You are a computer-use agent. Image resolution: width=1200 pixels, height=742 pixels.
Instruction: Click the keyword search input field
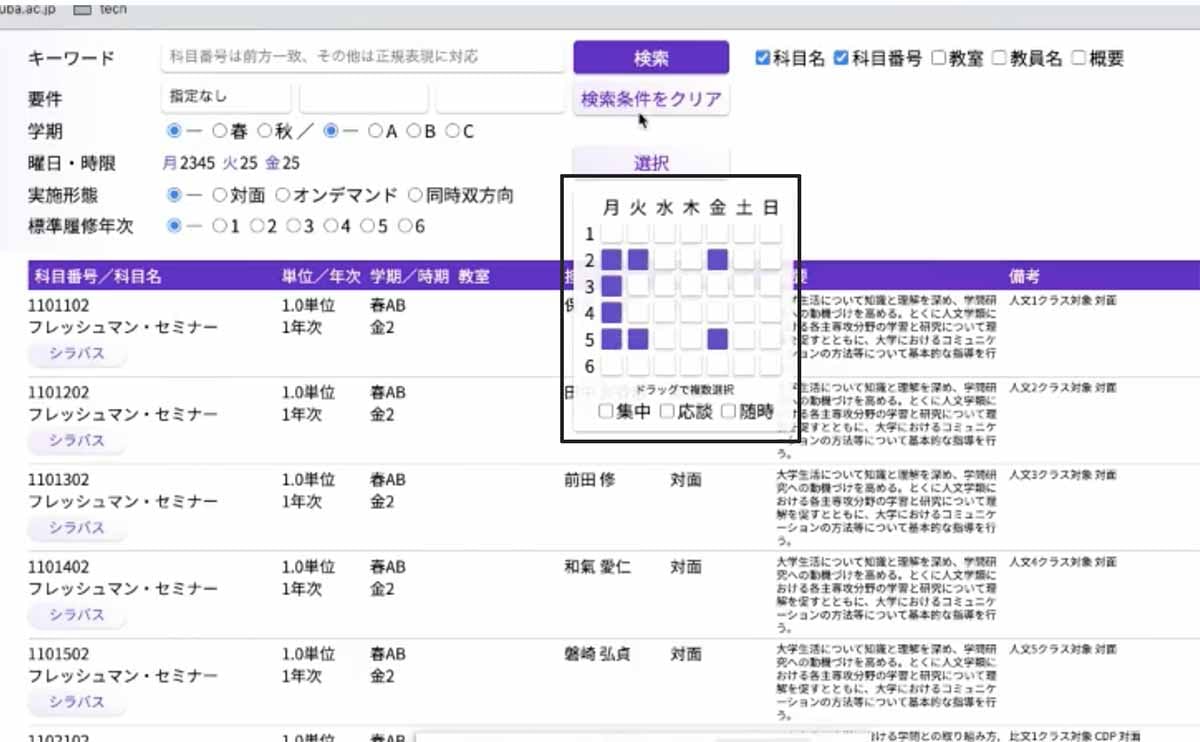click(x=362, y=57)
